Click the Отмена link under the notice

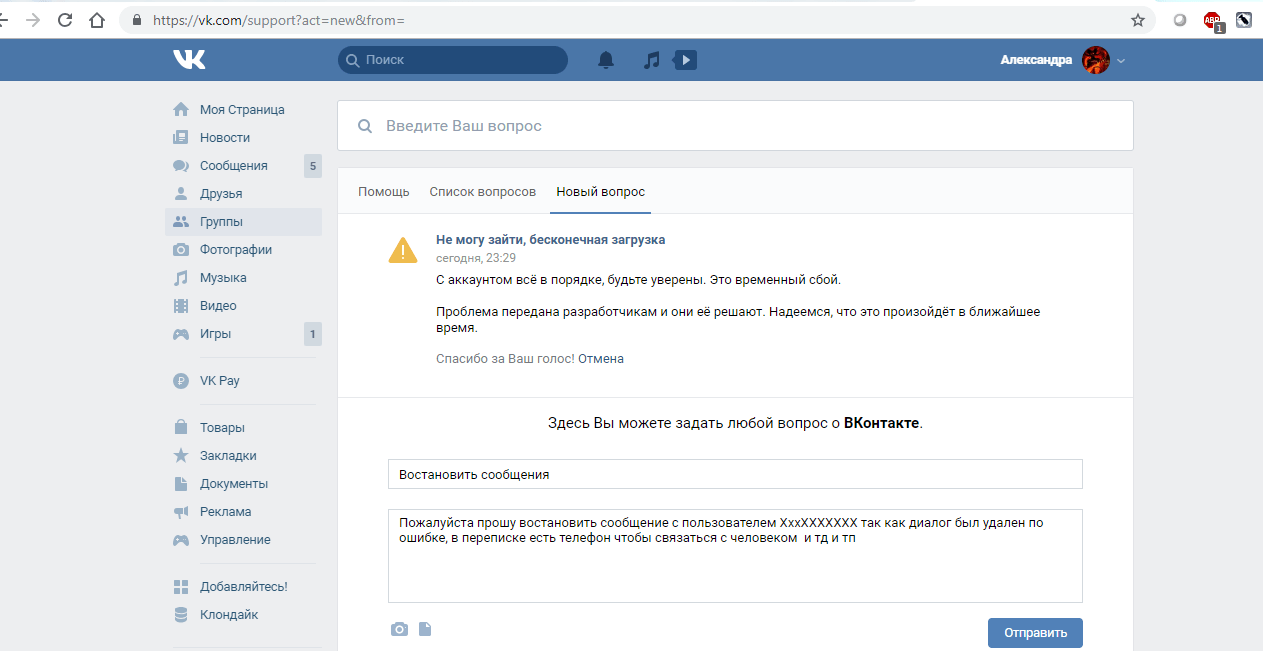pos(601,358)
